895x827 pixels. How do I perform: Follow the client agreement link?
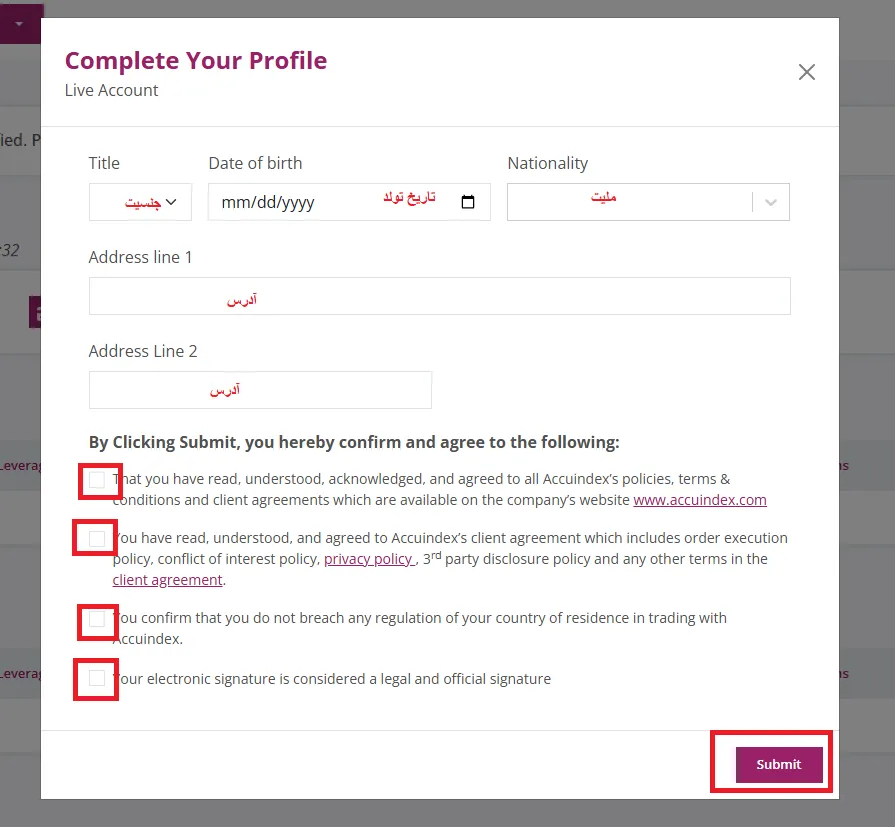pyautogui.click(x=167, y=580)
